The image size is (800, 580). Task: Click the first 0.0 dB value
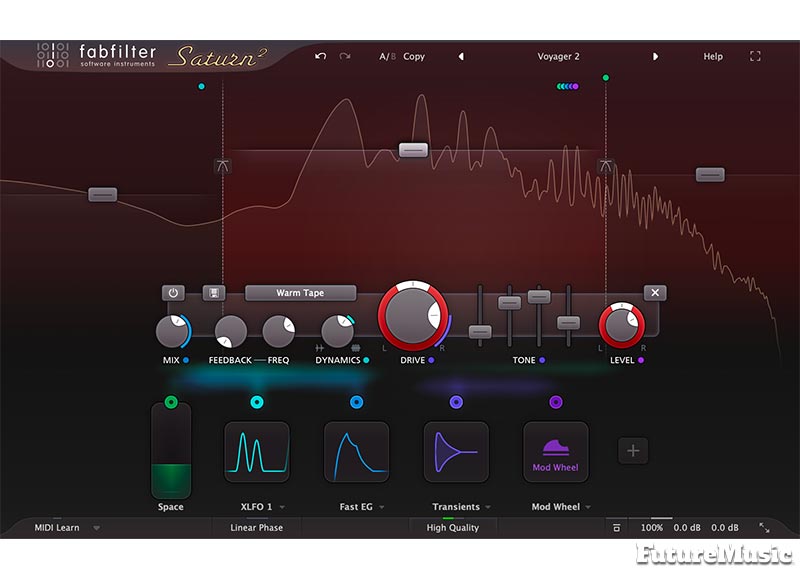[687, 527]
